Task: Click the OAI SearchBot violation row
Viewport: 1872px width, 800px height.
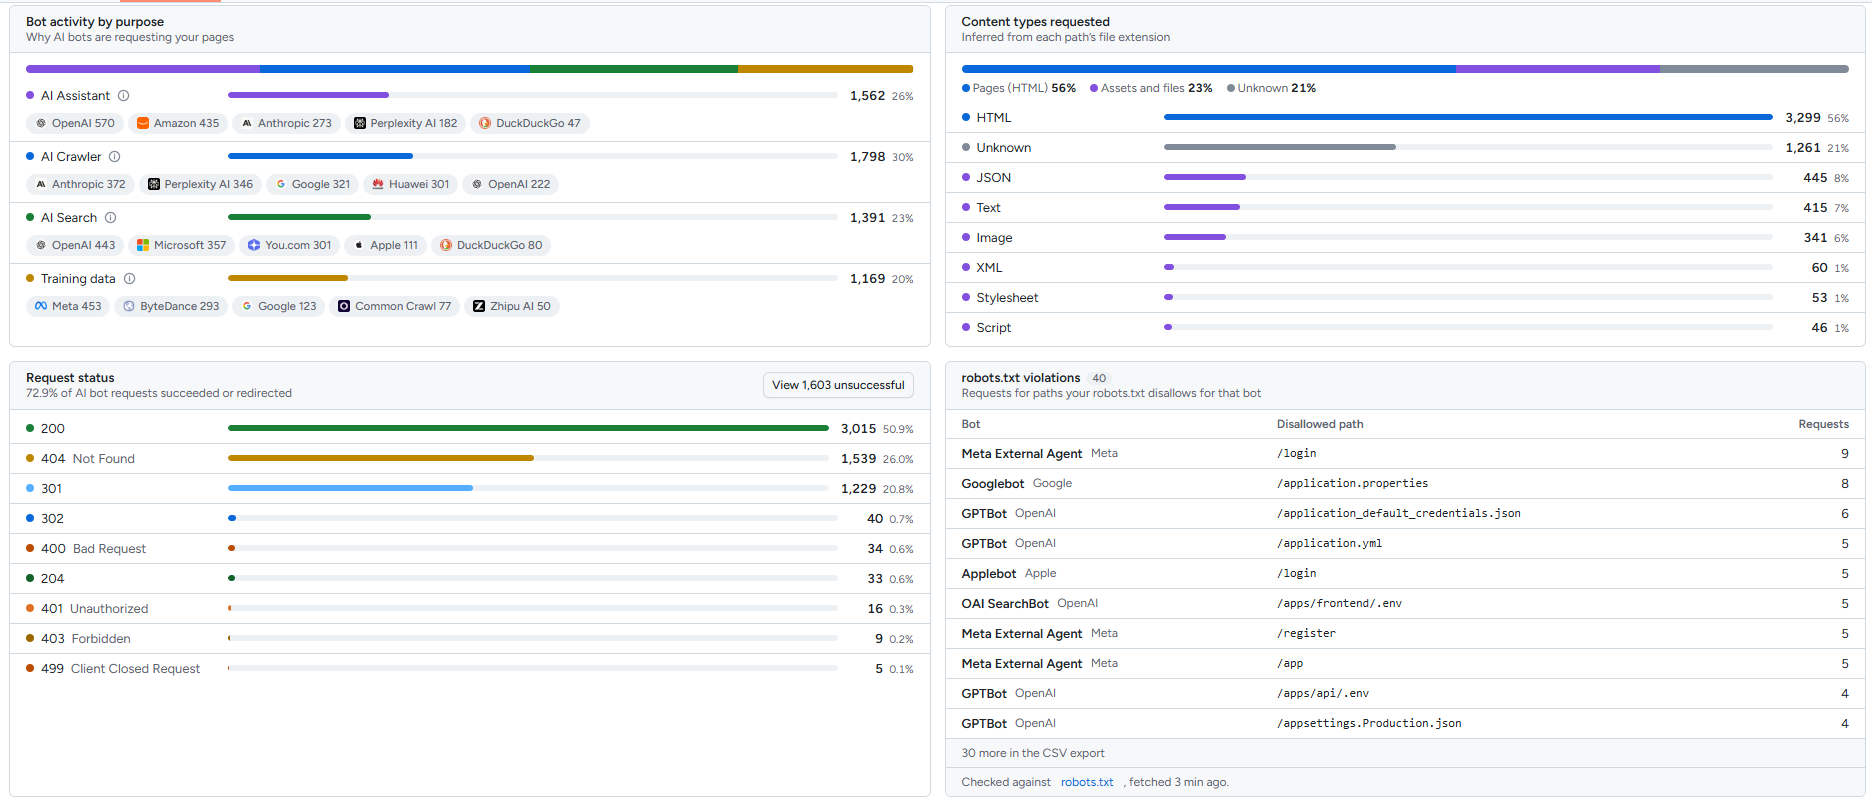Action: pos(1405,604)
